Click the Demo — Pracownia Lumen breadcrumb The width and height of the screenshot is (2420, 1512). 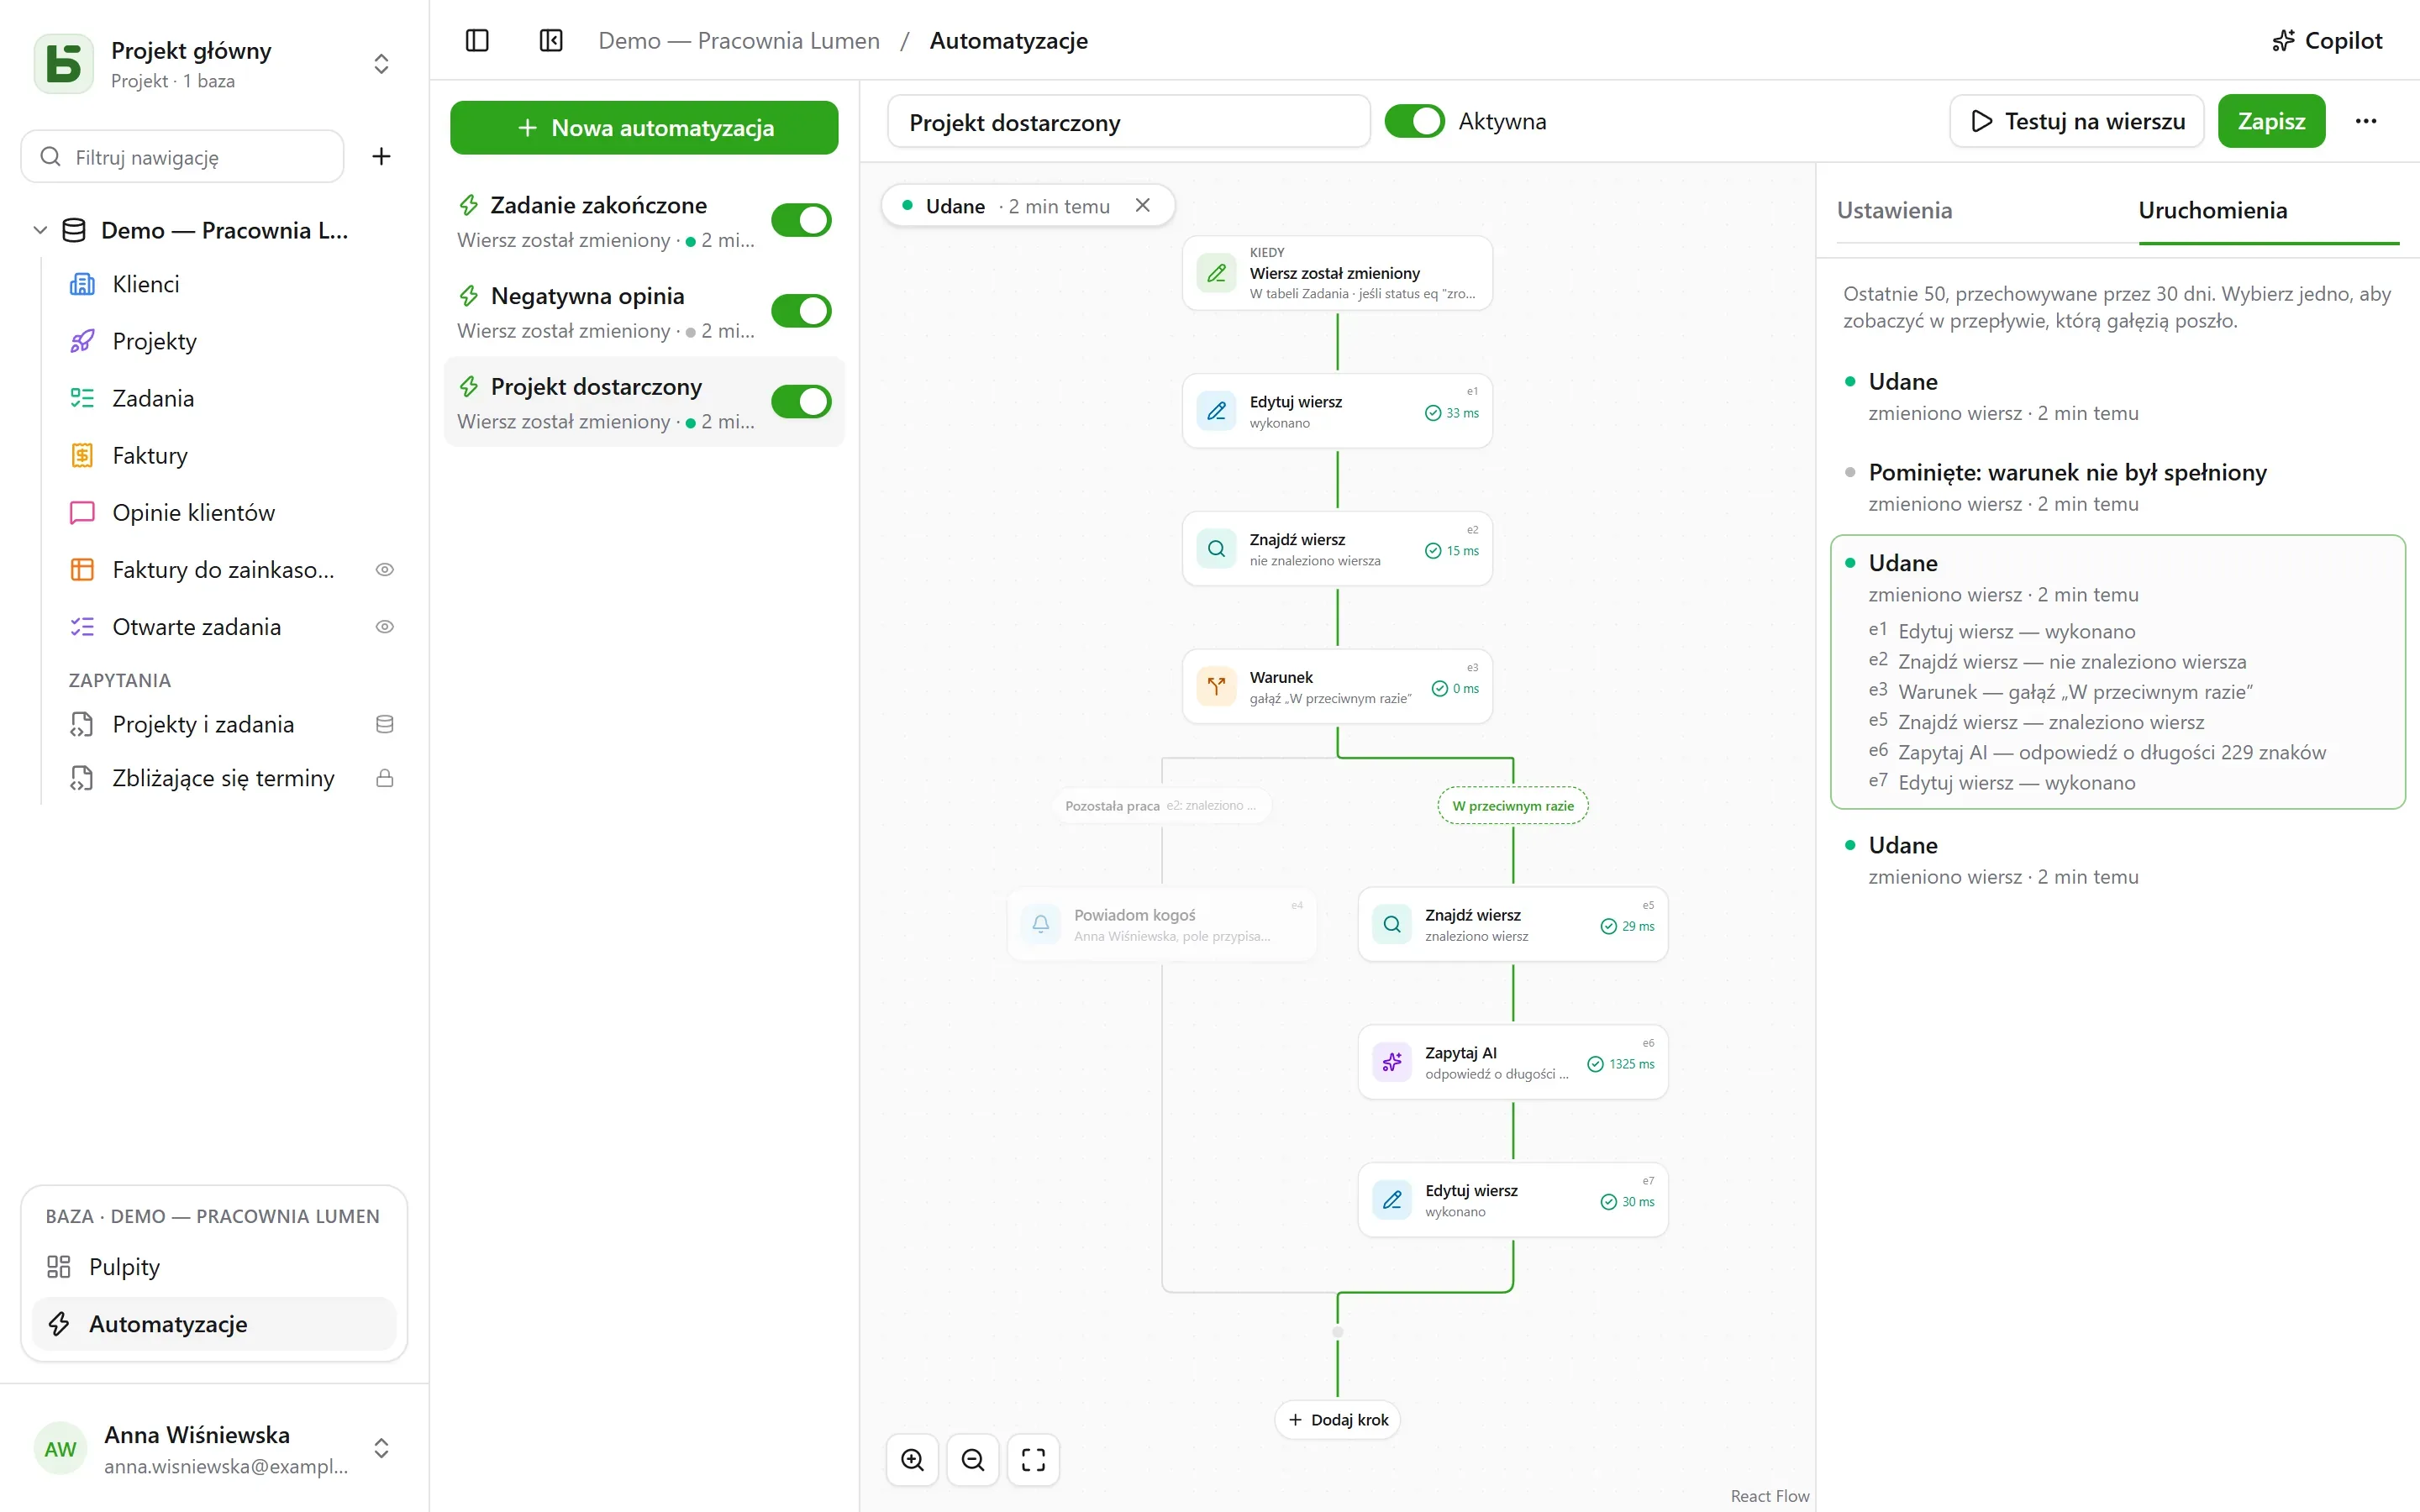739,41
